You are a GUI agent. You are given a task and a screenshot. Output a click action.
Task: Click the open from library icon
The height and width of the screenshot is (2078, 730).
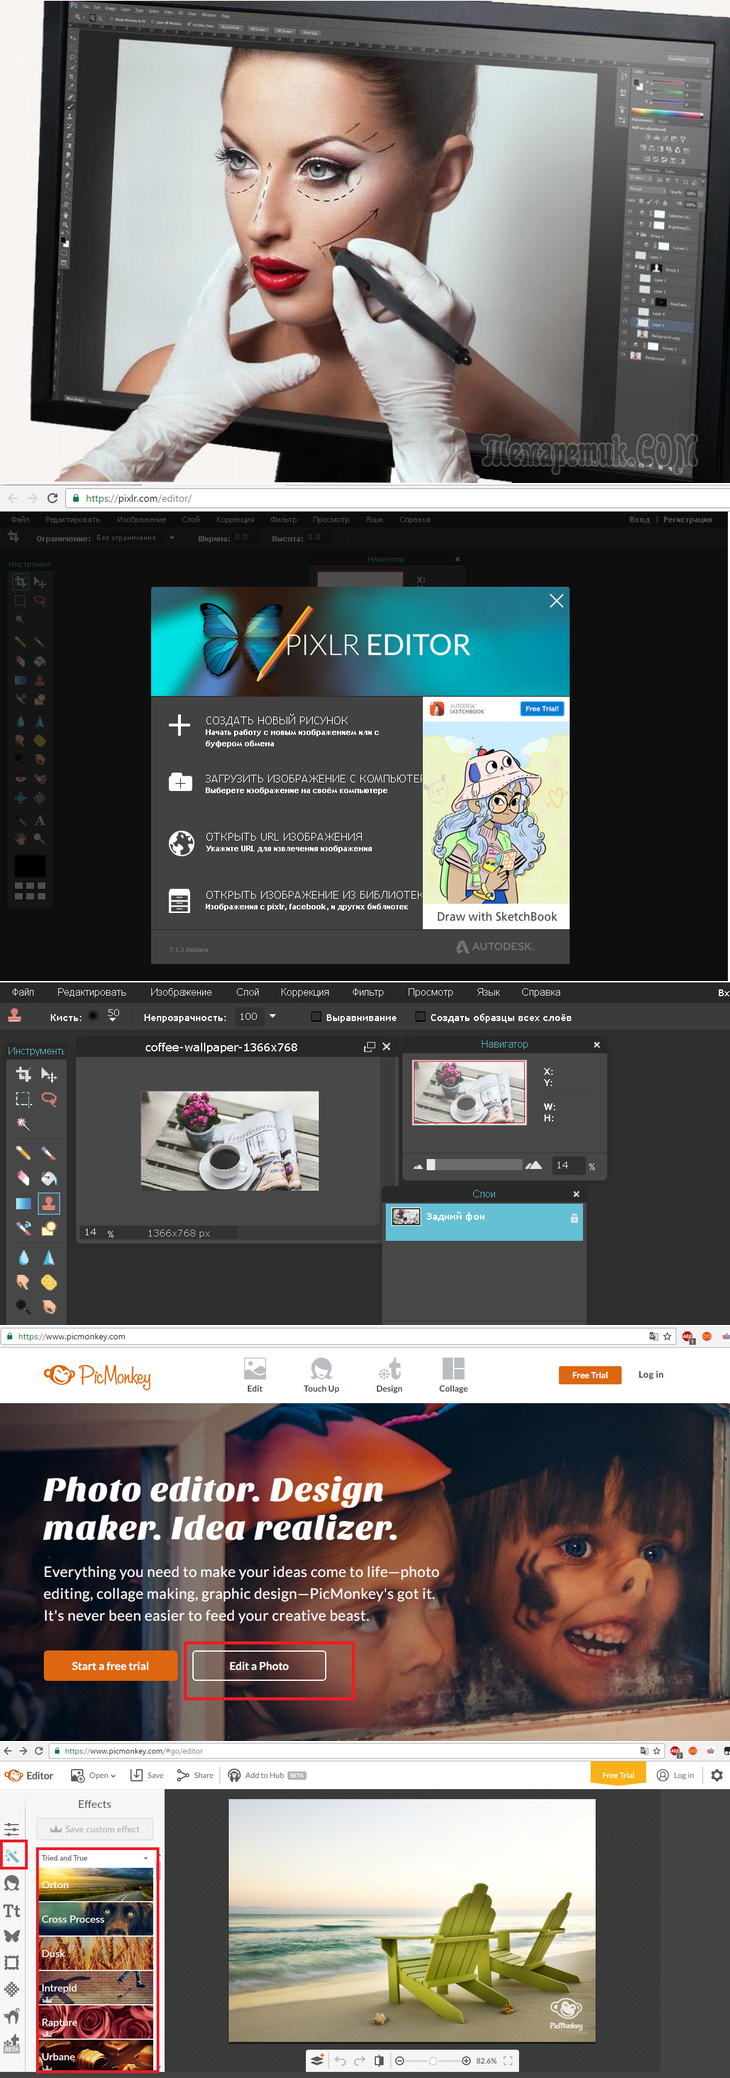point(179,901)
